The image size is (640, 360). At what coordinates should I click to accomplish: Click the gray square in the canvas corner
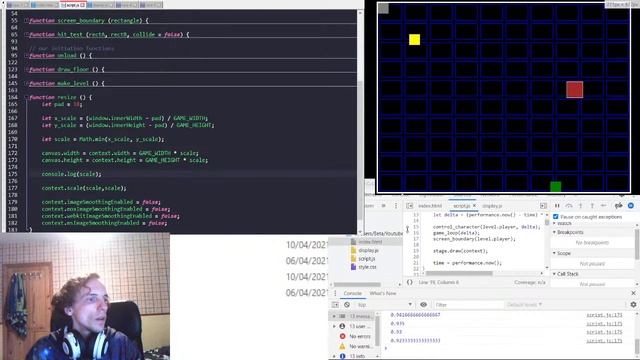point(383,8)
